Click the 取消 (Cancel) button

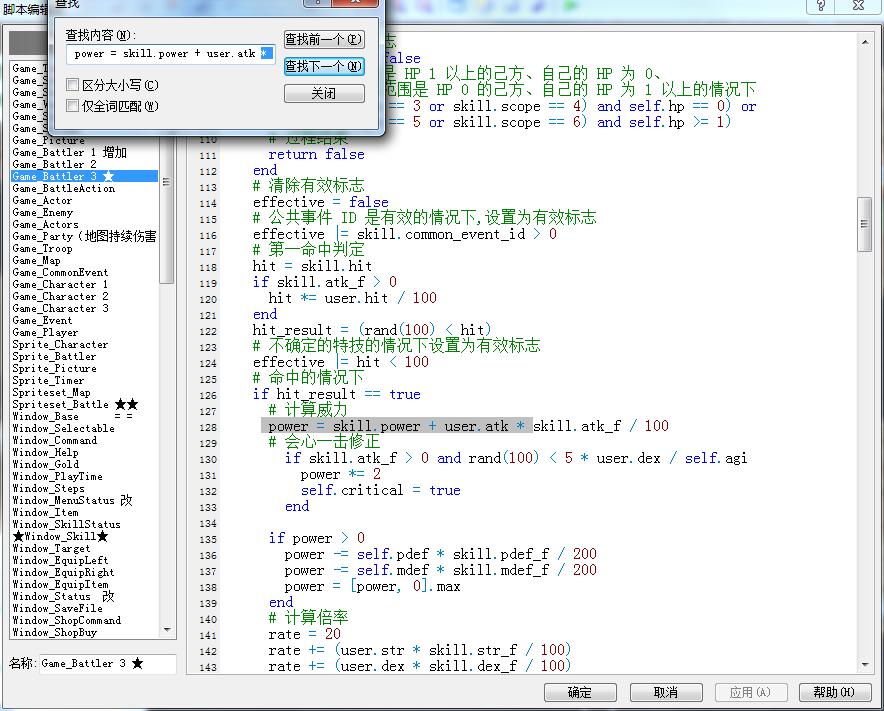tap(666, 692)
